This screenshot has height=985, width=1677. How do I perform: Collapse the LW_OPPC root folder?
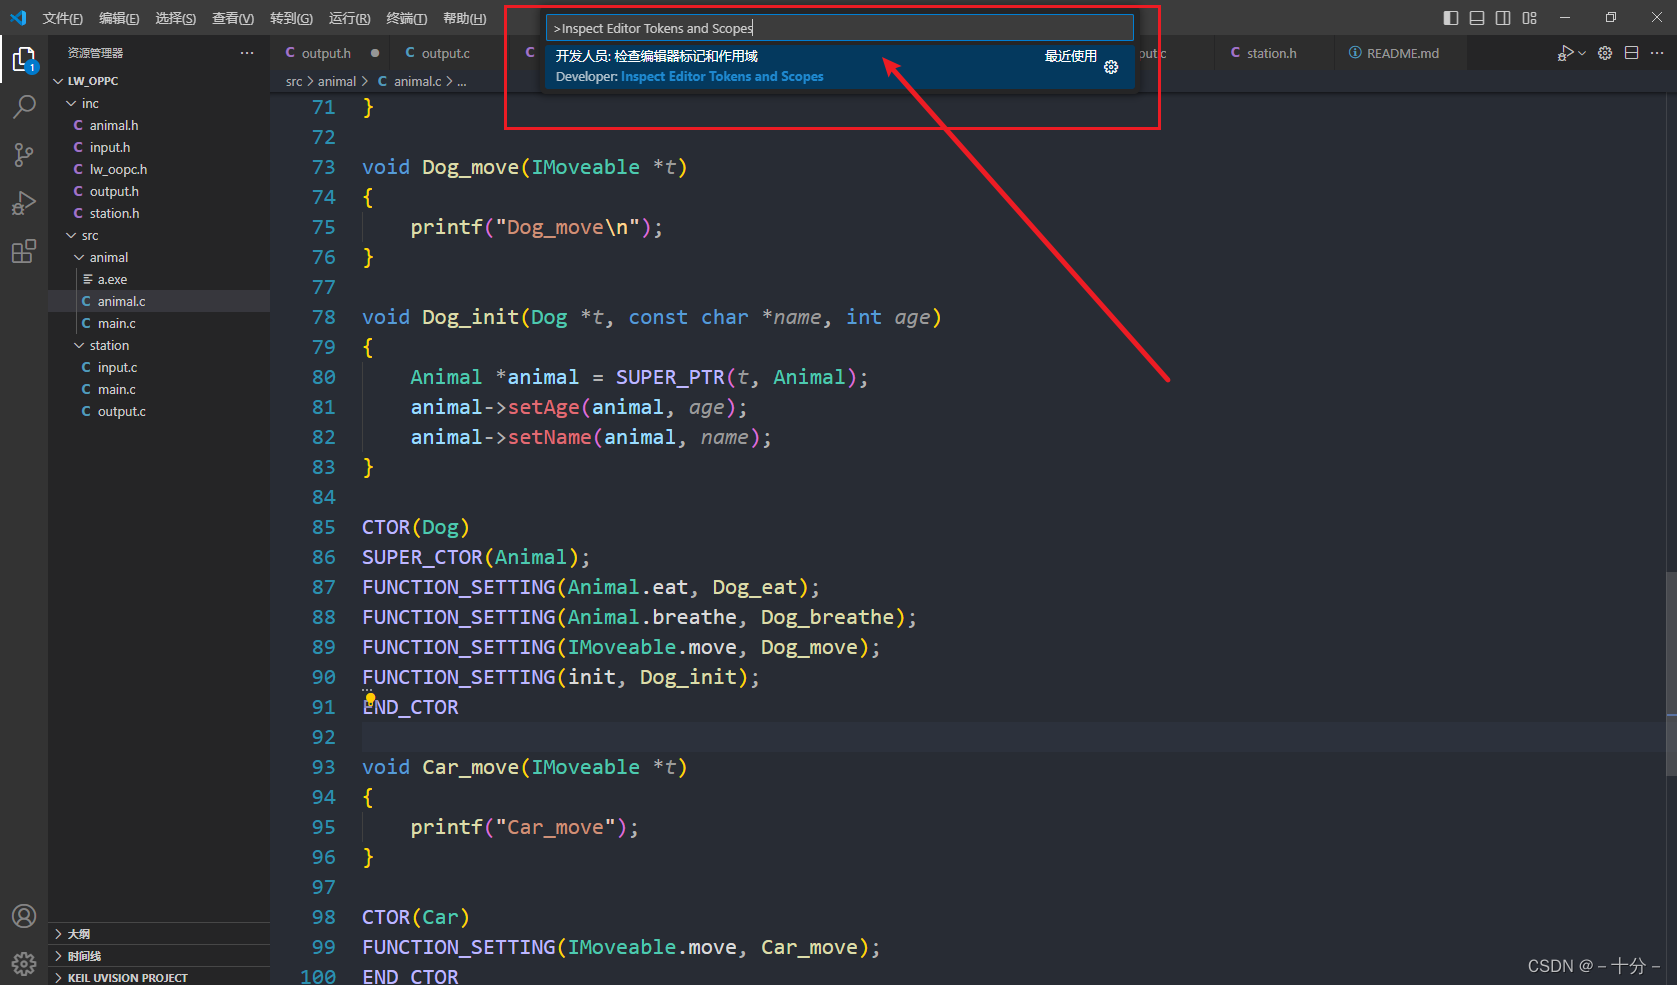160,81
